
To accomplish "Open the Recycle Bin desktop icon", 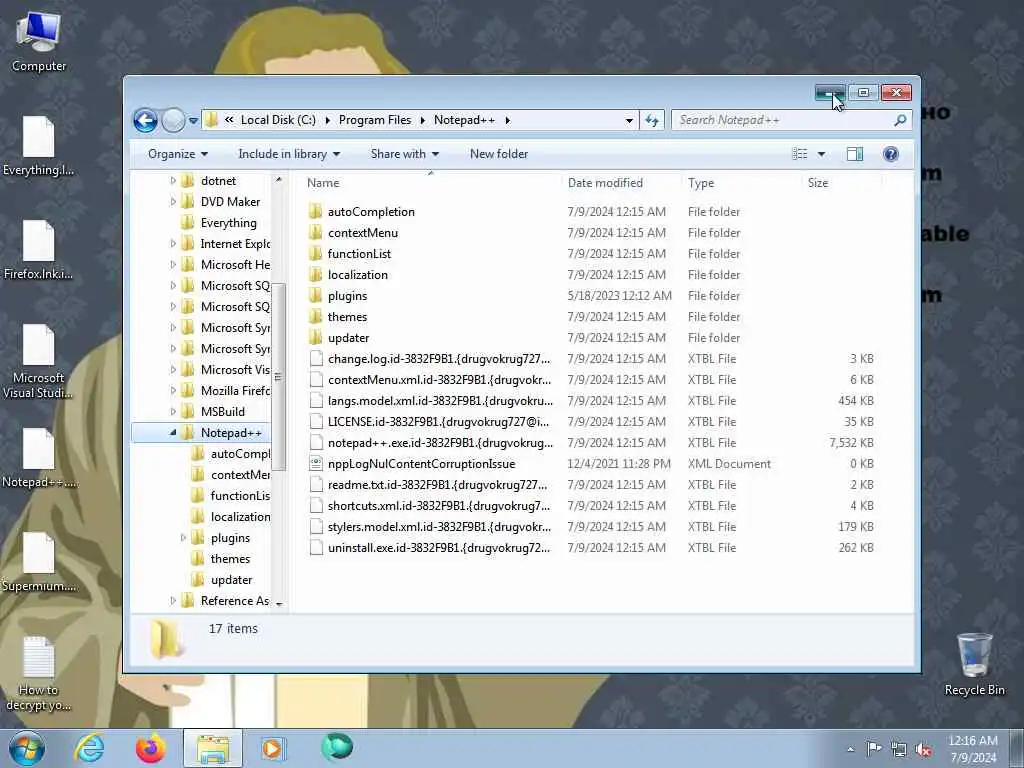I will pos(974,664).
